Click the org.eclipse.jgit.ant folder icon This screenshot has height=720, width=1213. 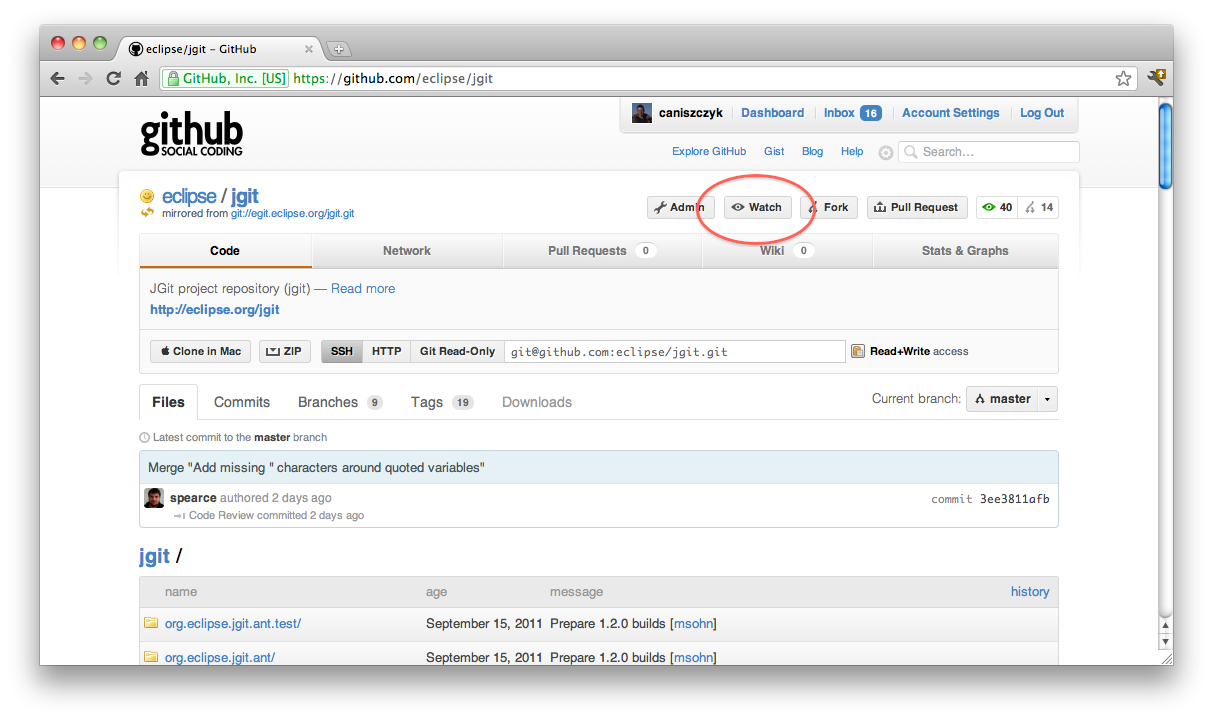pos(151,657)
